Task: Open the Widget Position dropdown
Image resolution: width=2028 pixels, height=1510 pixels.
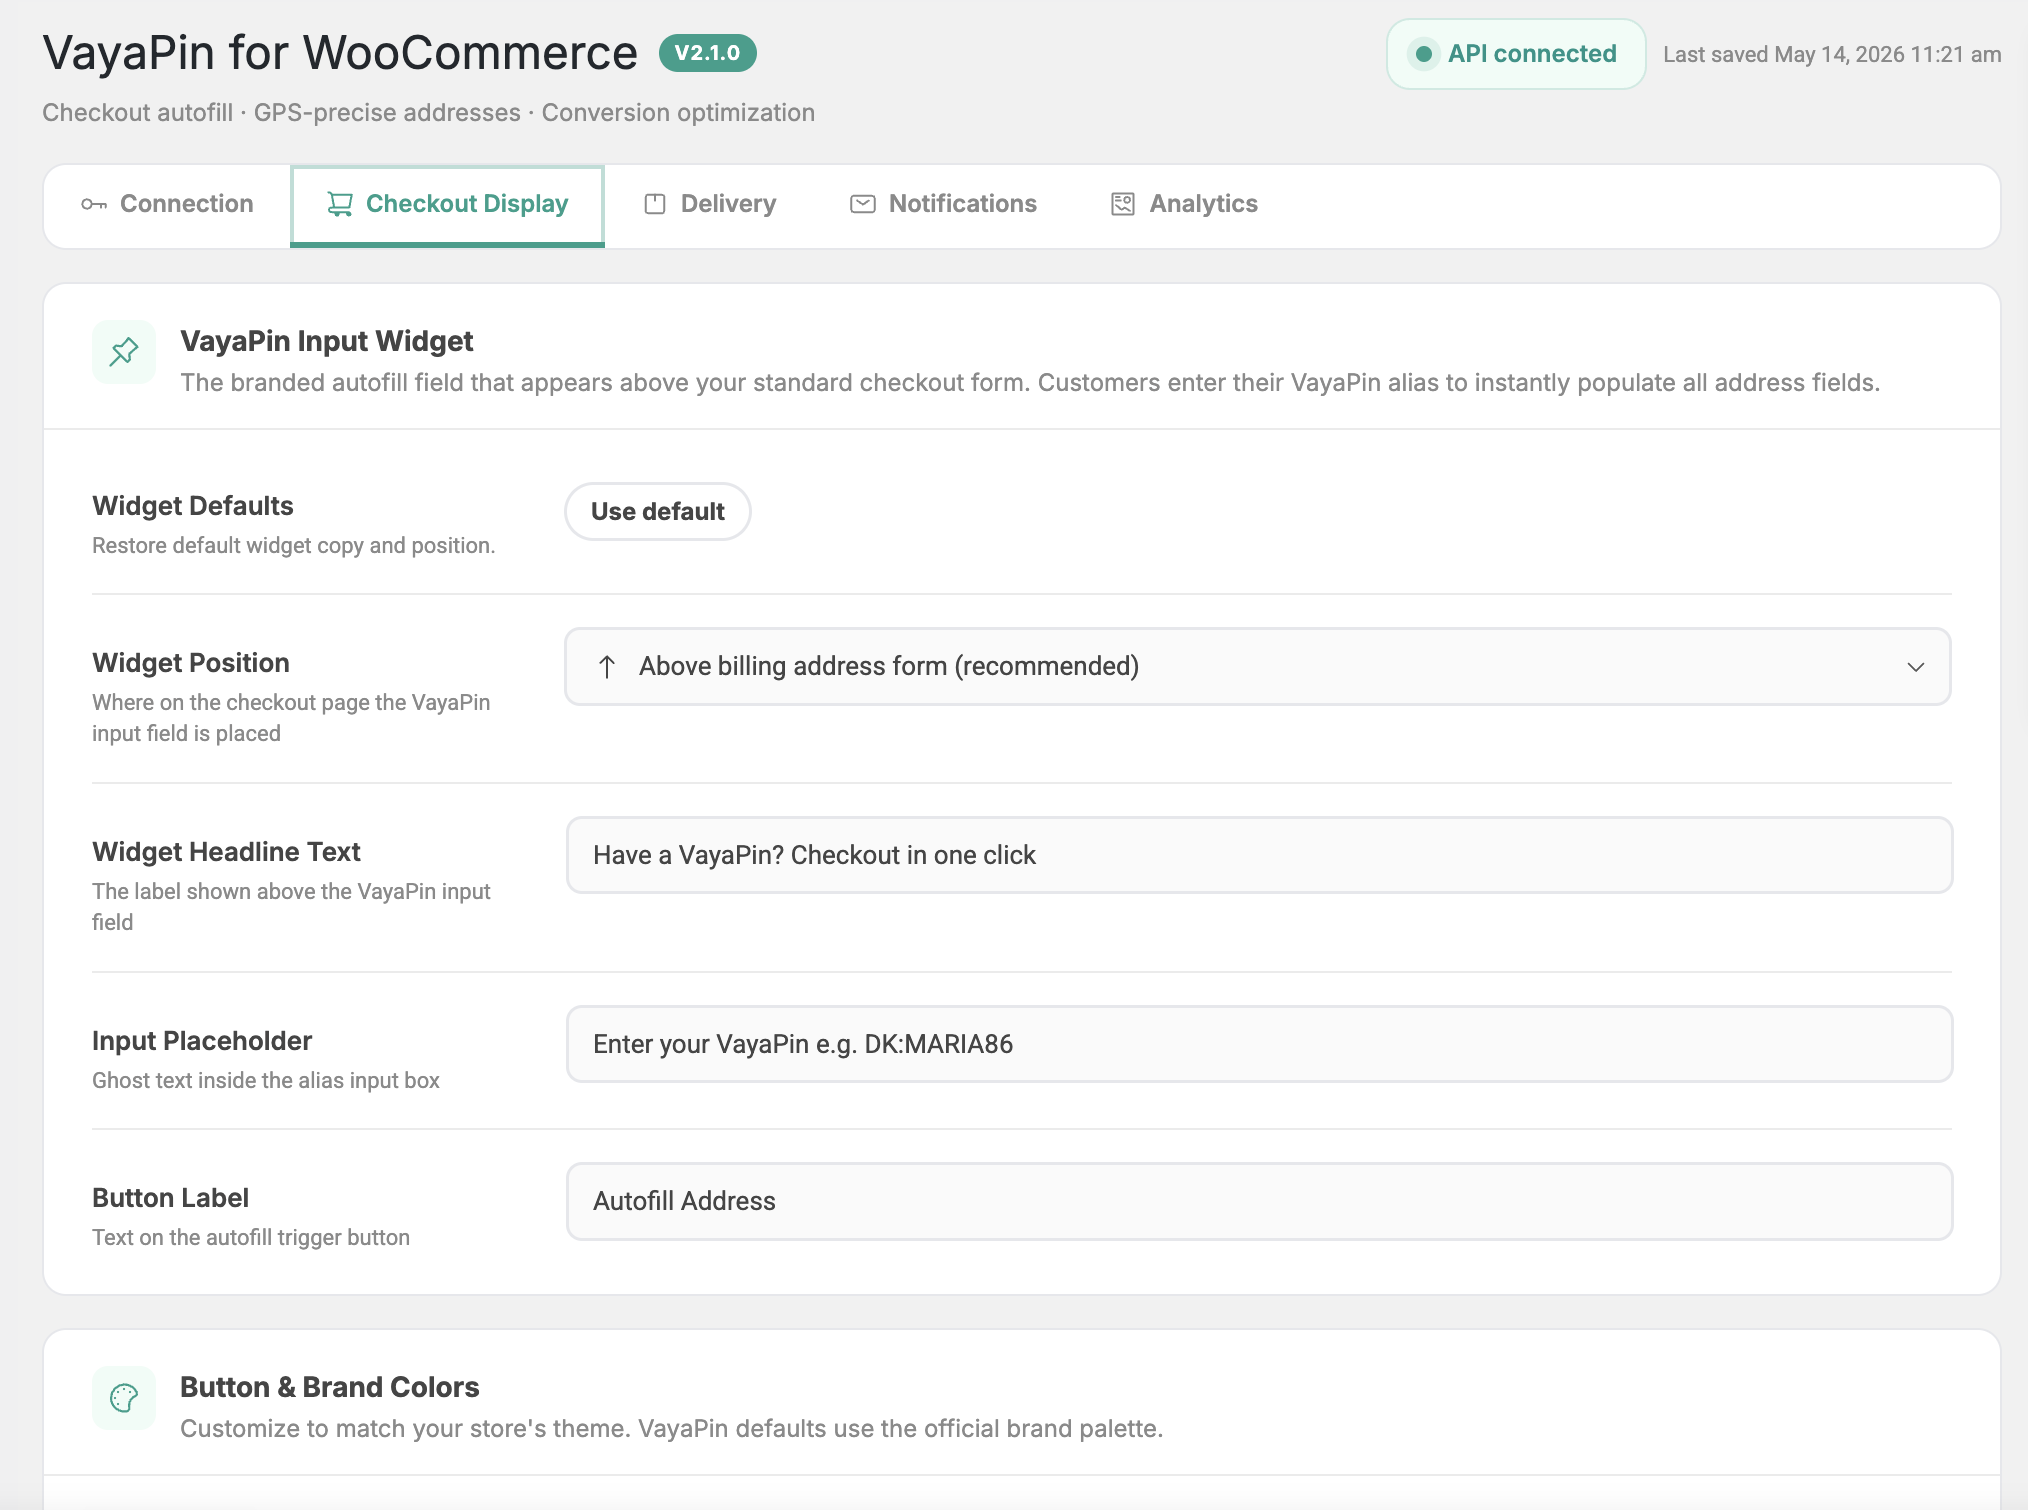Action: click(1258, 667)
